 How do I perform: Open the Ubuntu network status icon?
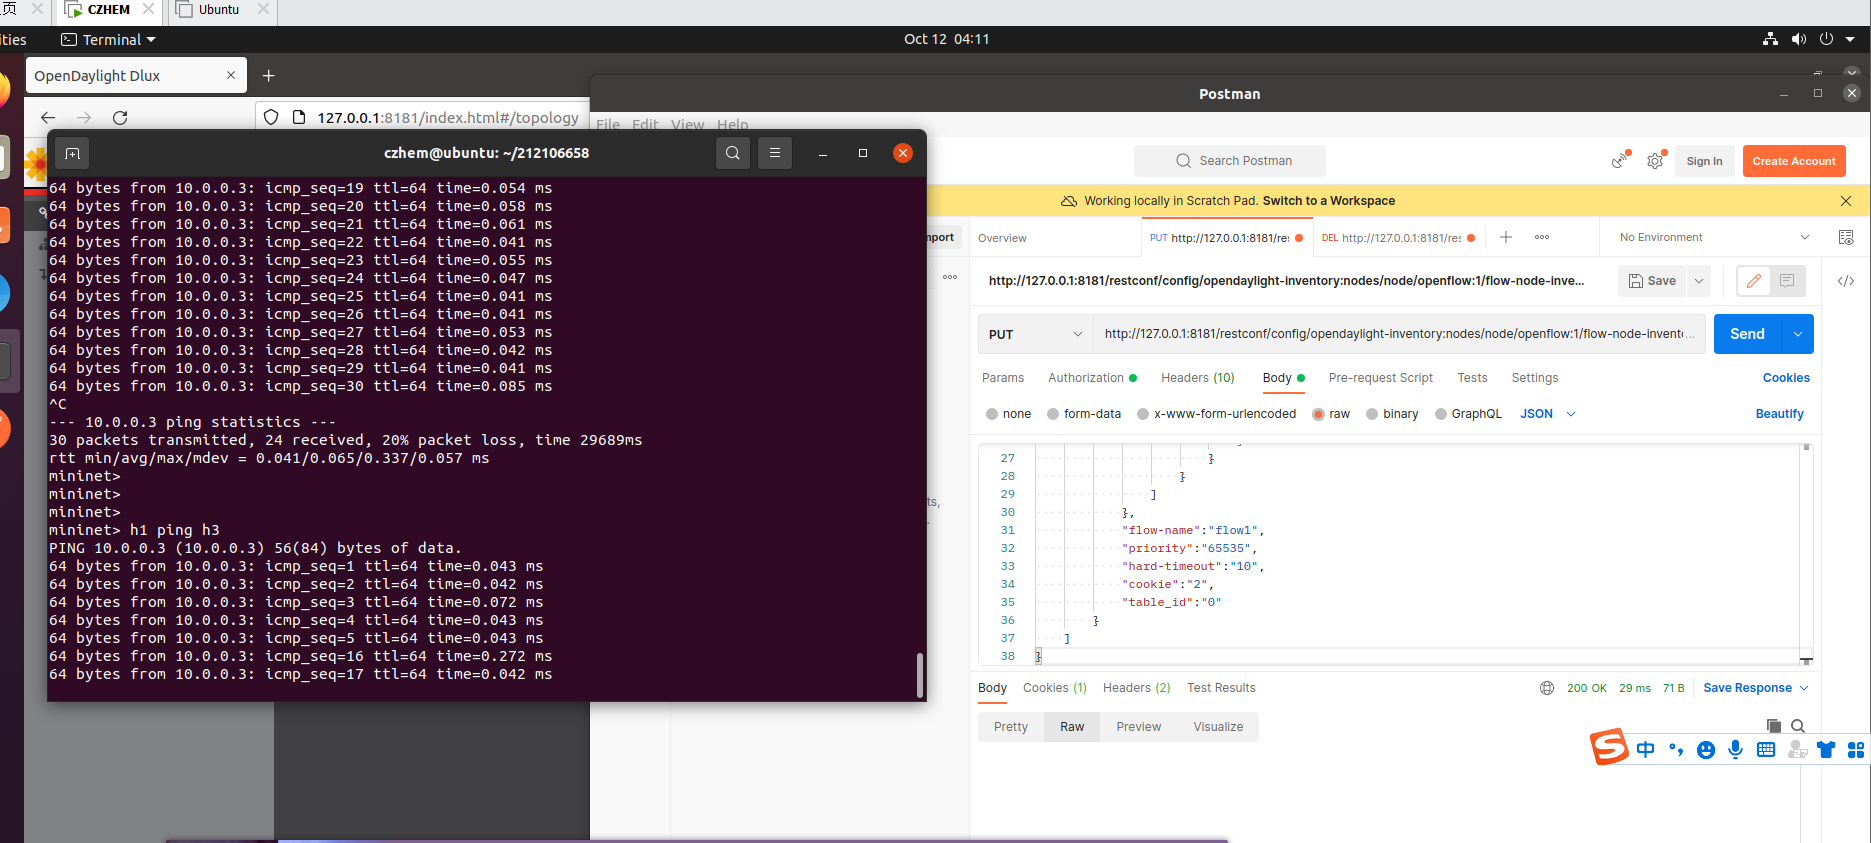[x=1770, y=39]
